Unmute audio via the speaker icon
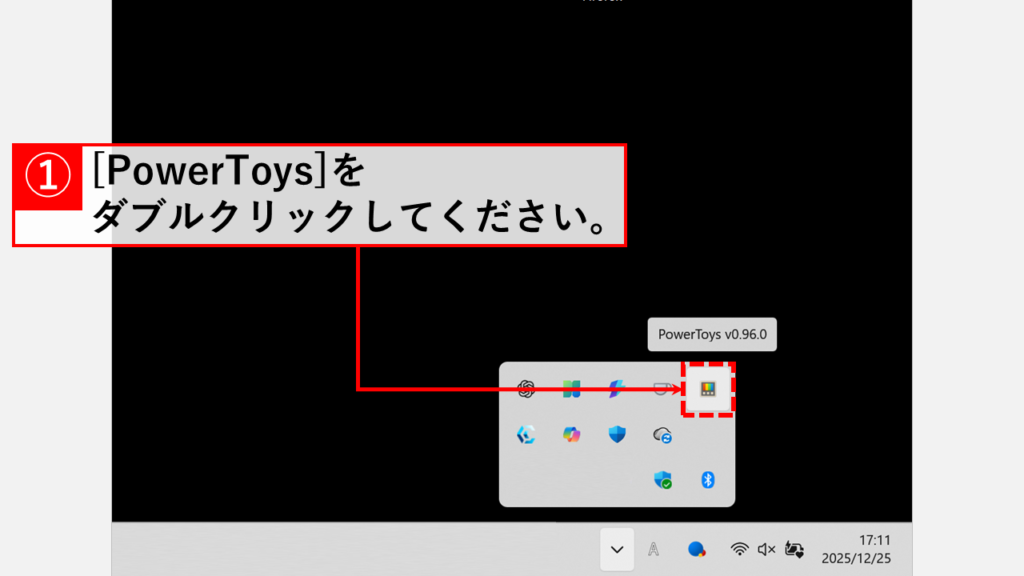The image size is (1024, 576). [x=766, y=549]
